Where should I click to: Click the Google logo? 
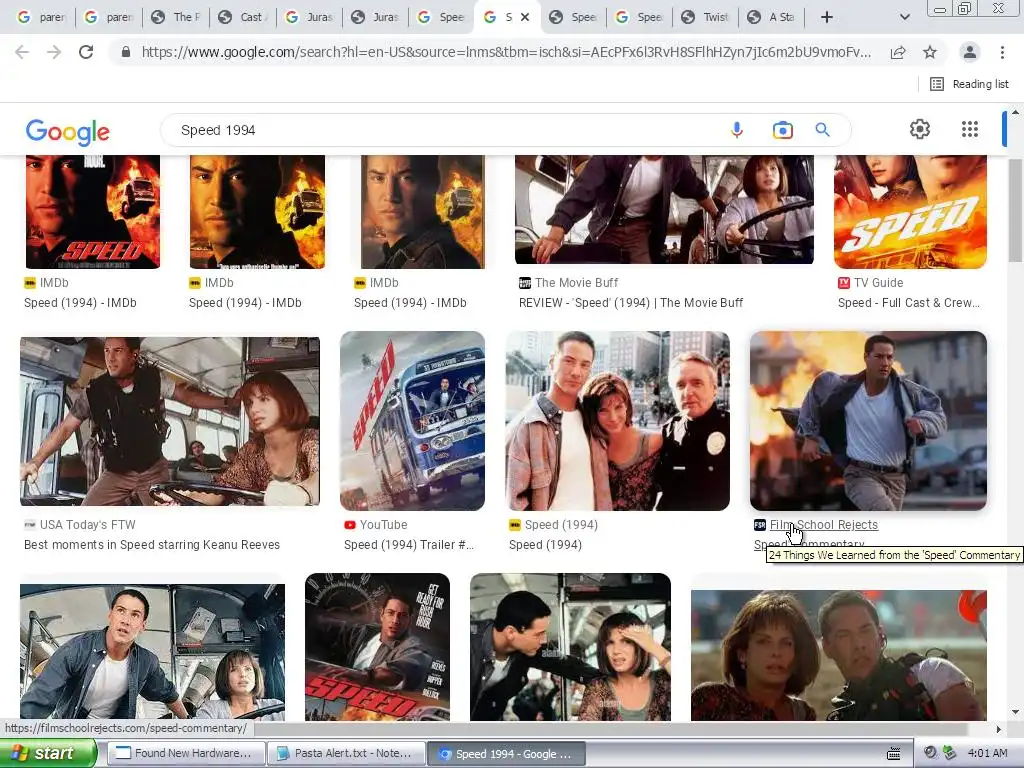pos(68,131)
